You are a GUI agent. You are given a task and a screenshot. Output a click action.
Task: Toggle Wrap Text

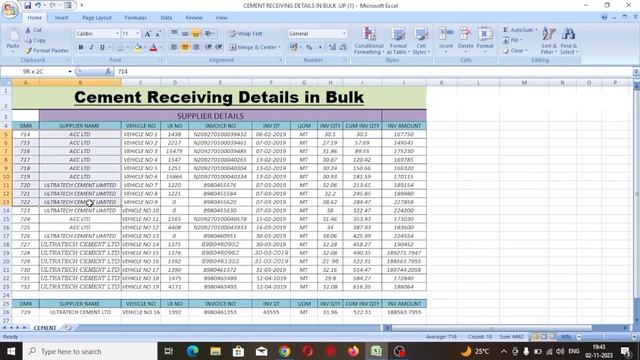246,34
